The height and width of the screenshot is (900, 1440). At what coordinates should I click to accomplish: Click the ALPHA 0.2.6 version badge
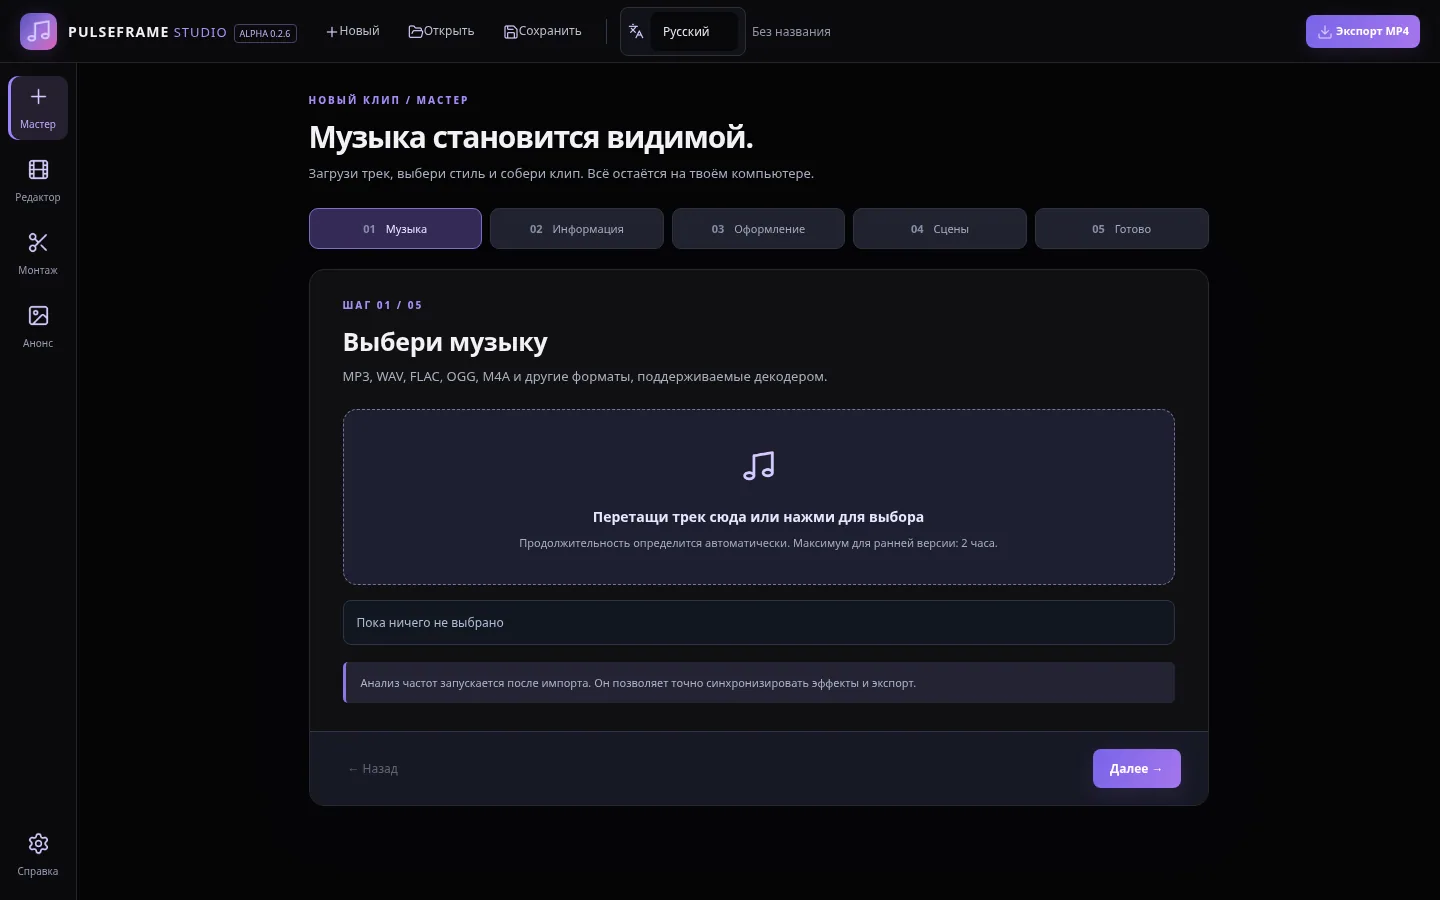pyautogui.click(x=265, y=33)
